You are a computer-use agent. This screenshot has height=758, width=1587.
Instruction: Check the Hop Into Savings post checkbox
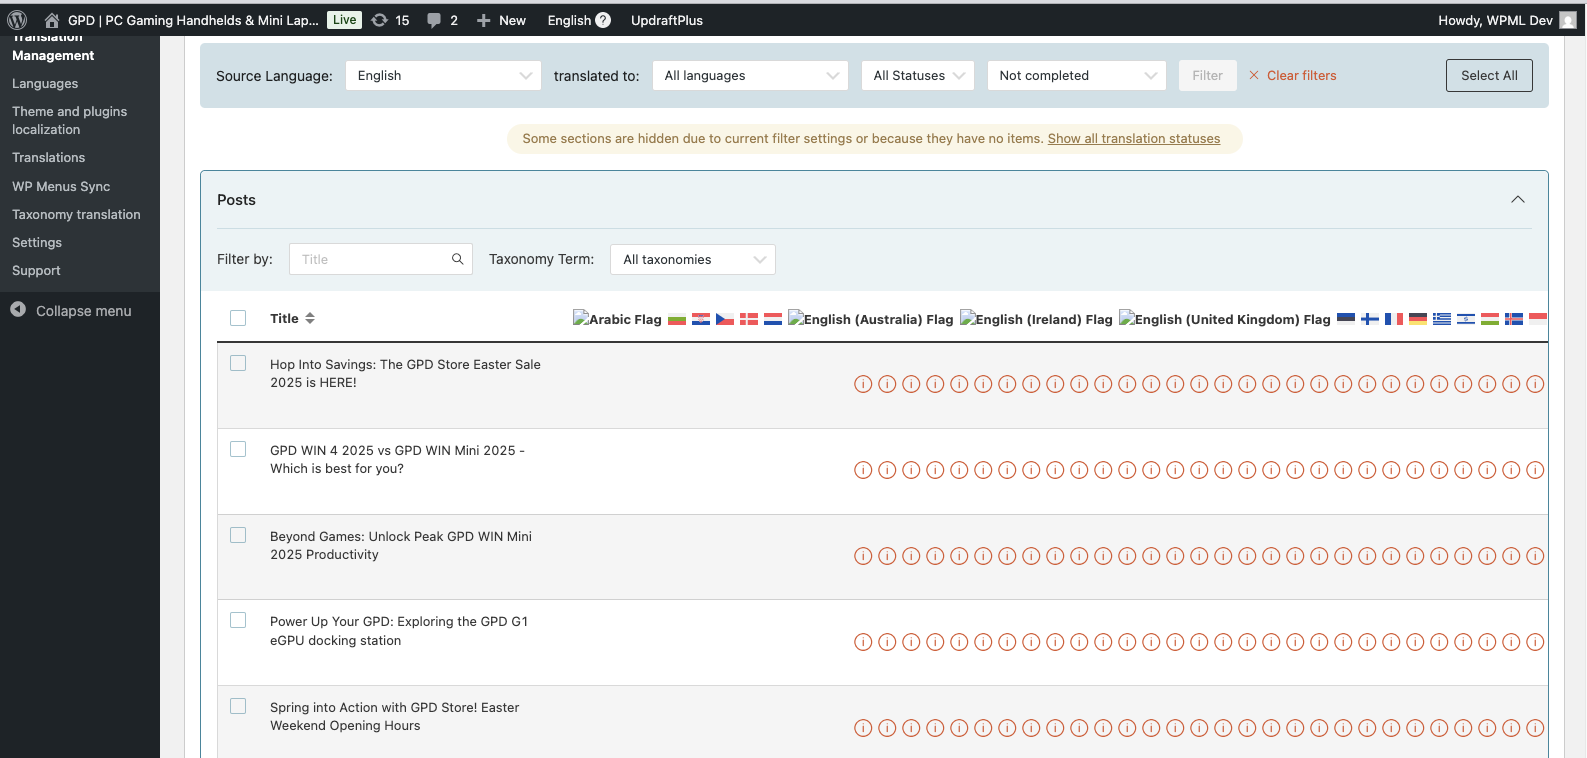[238, 363]
